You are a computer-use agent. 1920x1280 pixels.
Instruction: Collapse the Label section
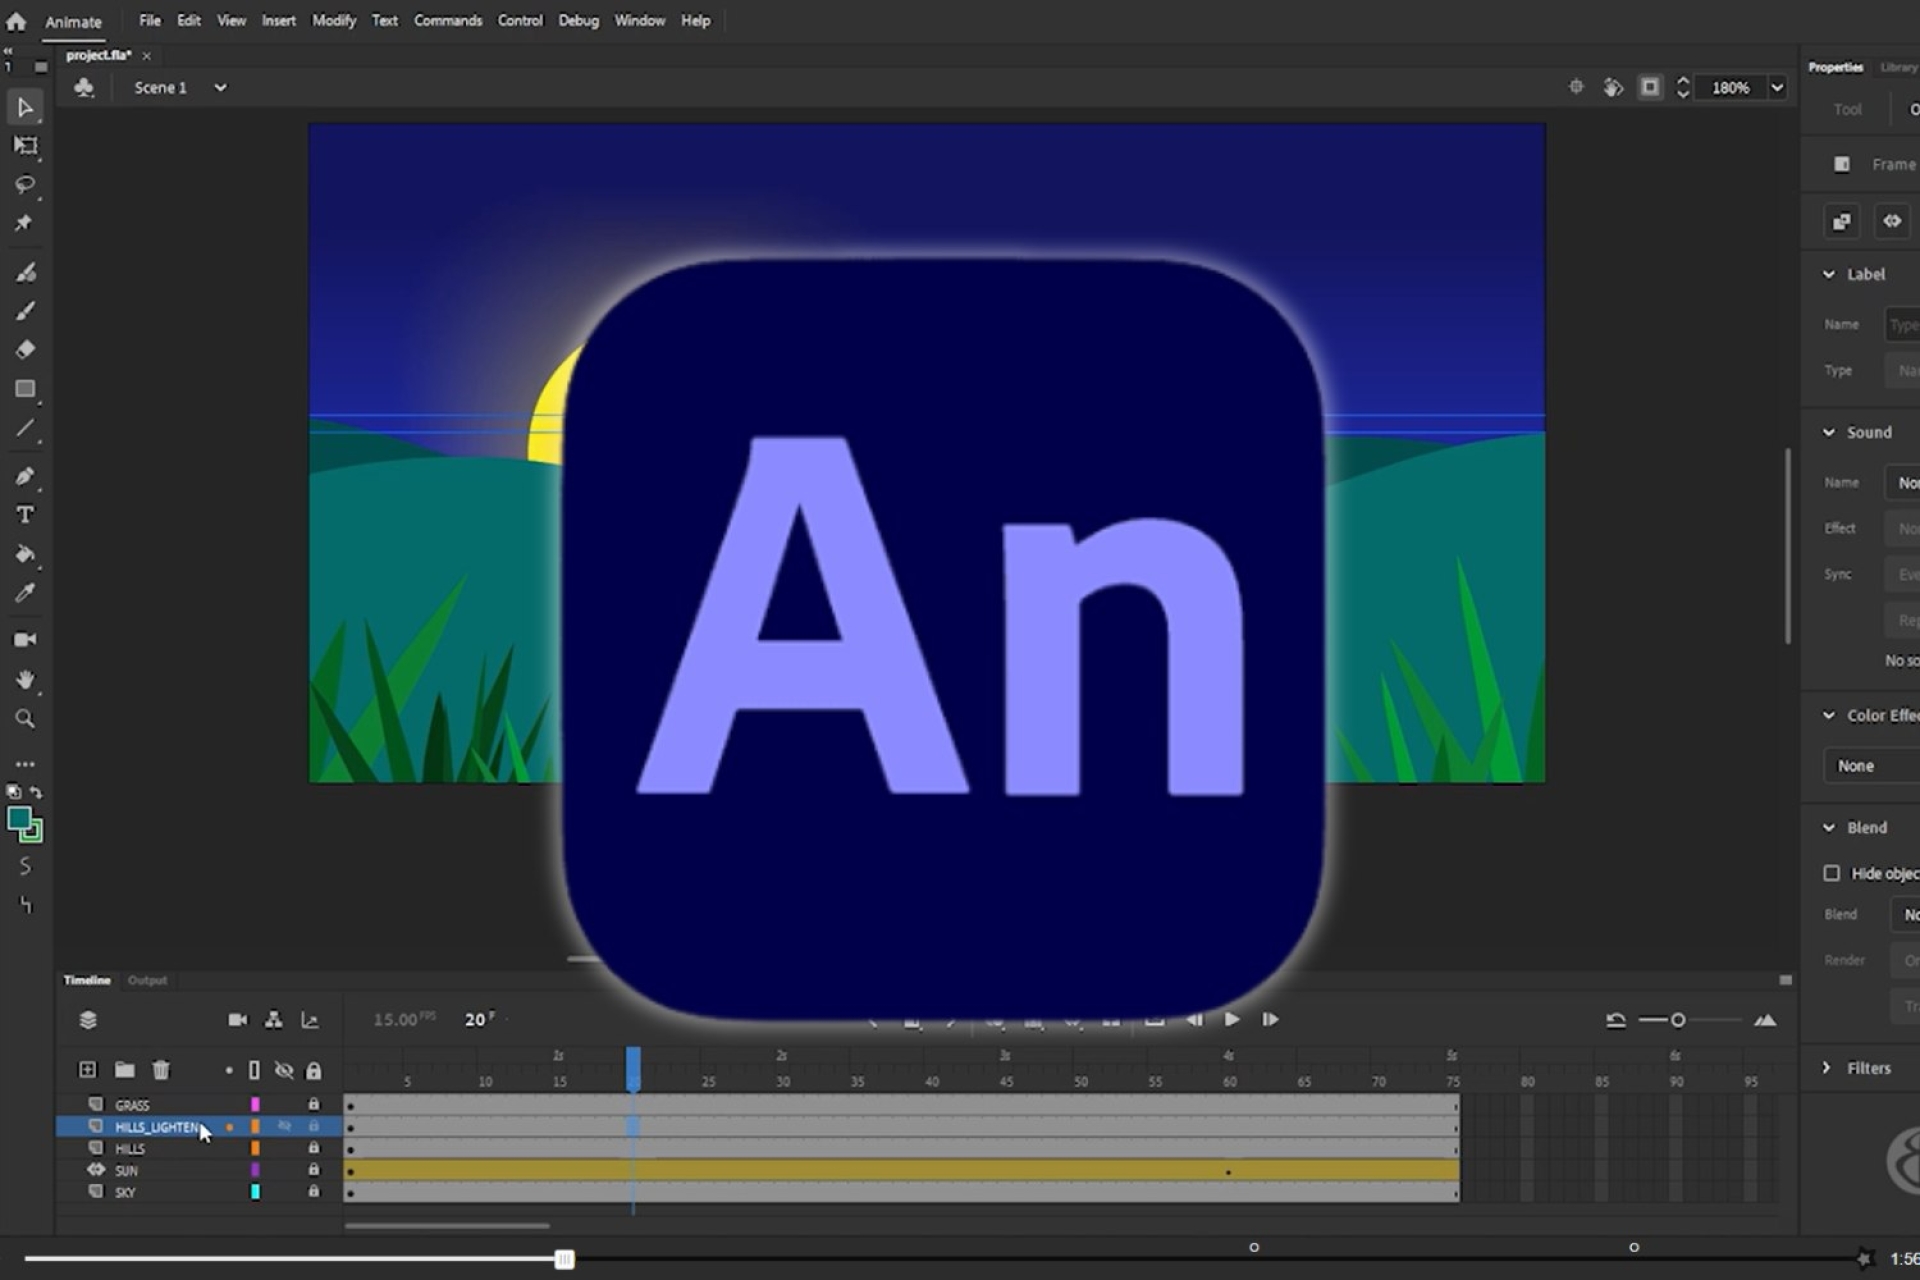(x=1829, y=274)
